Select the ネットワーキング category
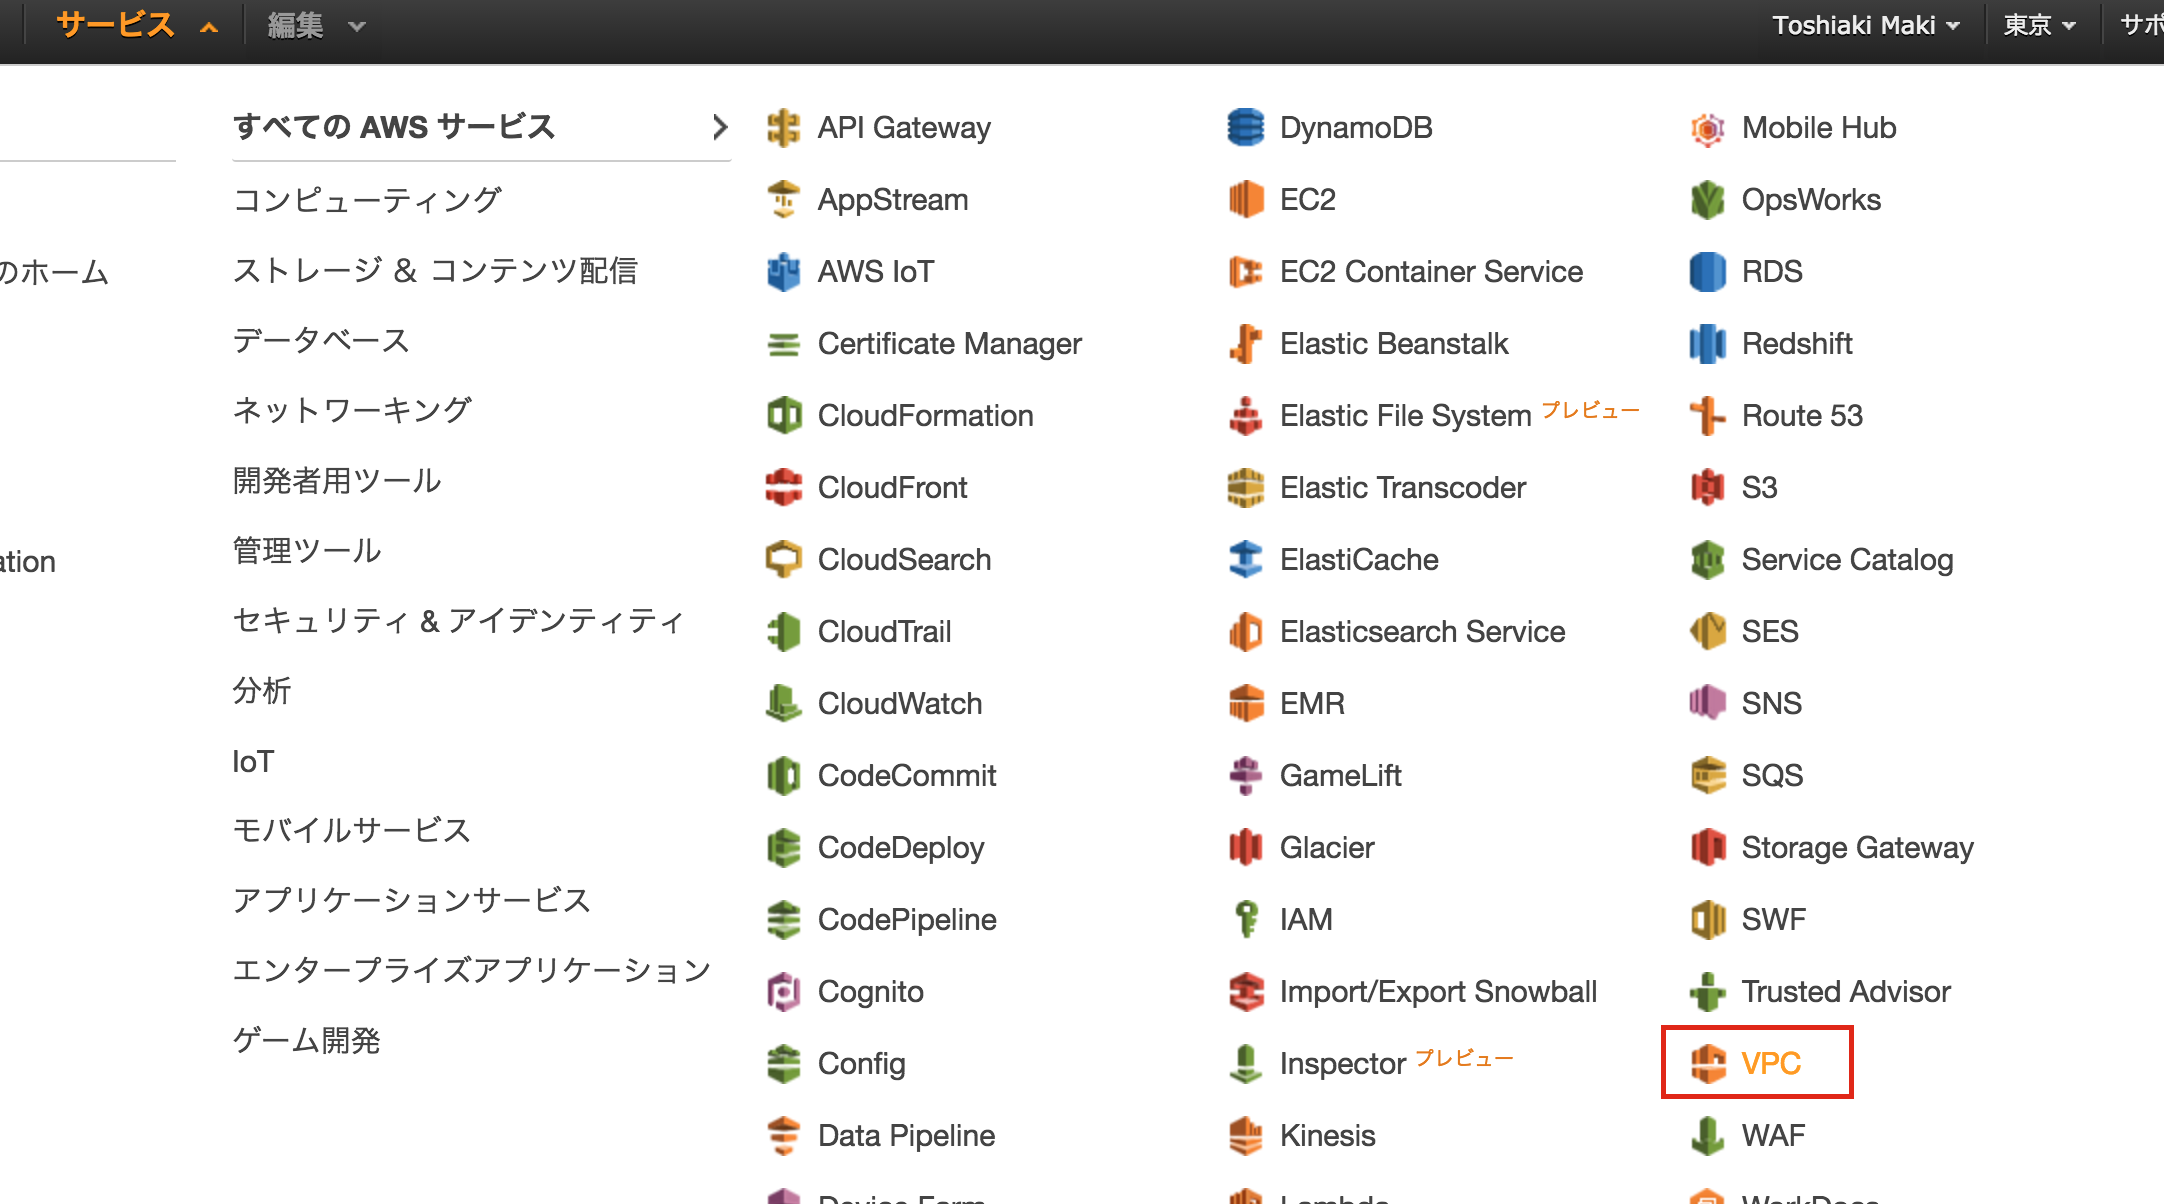This screenshot has height=1204, width=2164. pyautogui.click(x=352, y=410)
